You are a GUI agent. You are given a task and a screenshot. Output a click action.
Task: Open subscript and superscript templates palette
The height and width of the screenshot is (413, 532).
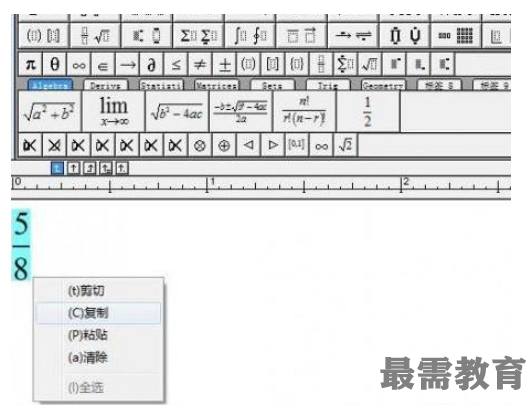147,35
